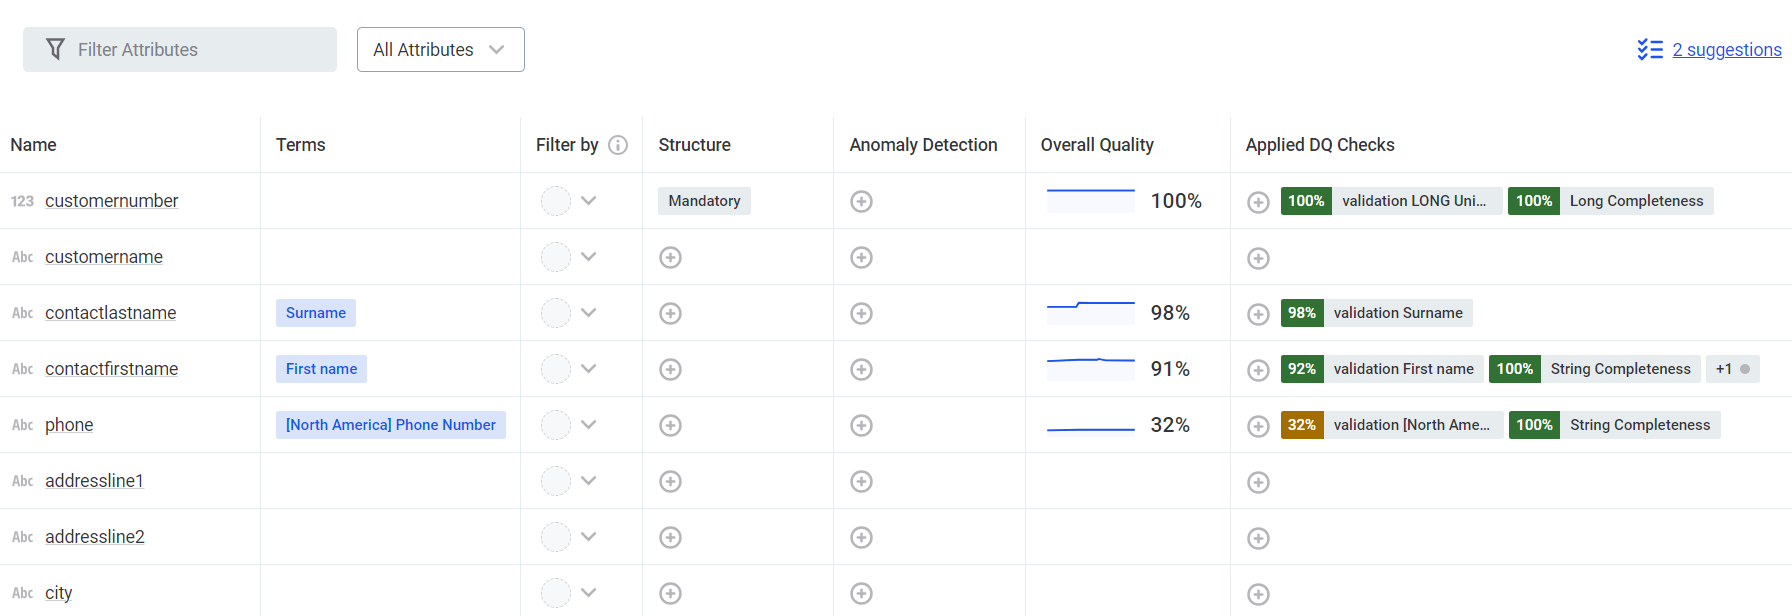The width and height of the screenshot is (1792, 616).
Task: Click the info icon beside Filter by
Action: [x=618, y=145]
